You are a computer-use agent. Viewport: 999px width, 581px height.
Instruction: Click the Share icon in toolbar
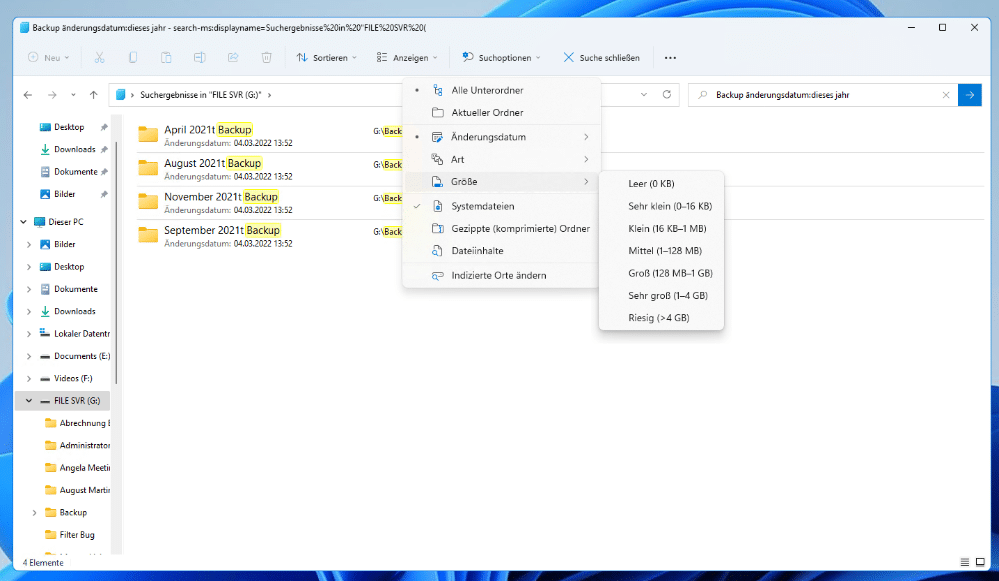point(233,58)
